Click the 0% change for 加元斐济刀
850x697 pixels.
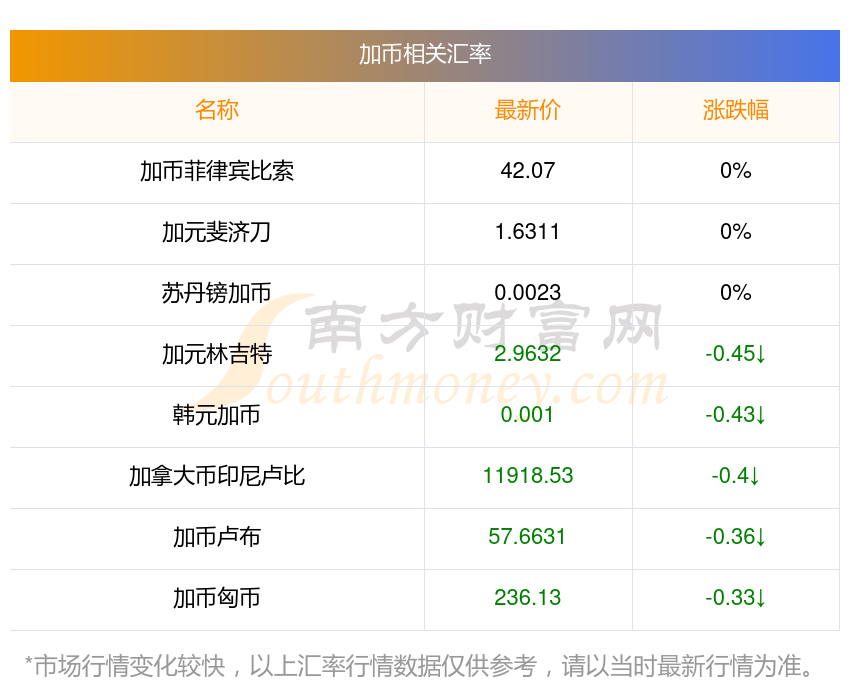pyautogui.click(x=736, y=232)
